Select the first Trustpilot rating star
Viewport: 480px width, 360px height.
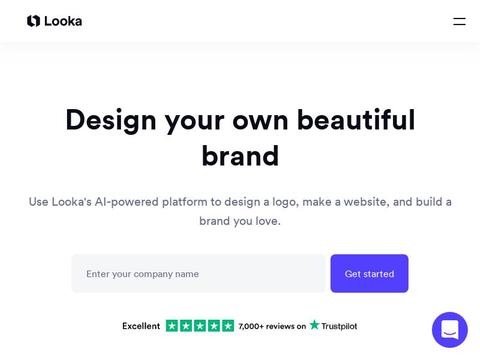pos(172,326)
